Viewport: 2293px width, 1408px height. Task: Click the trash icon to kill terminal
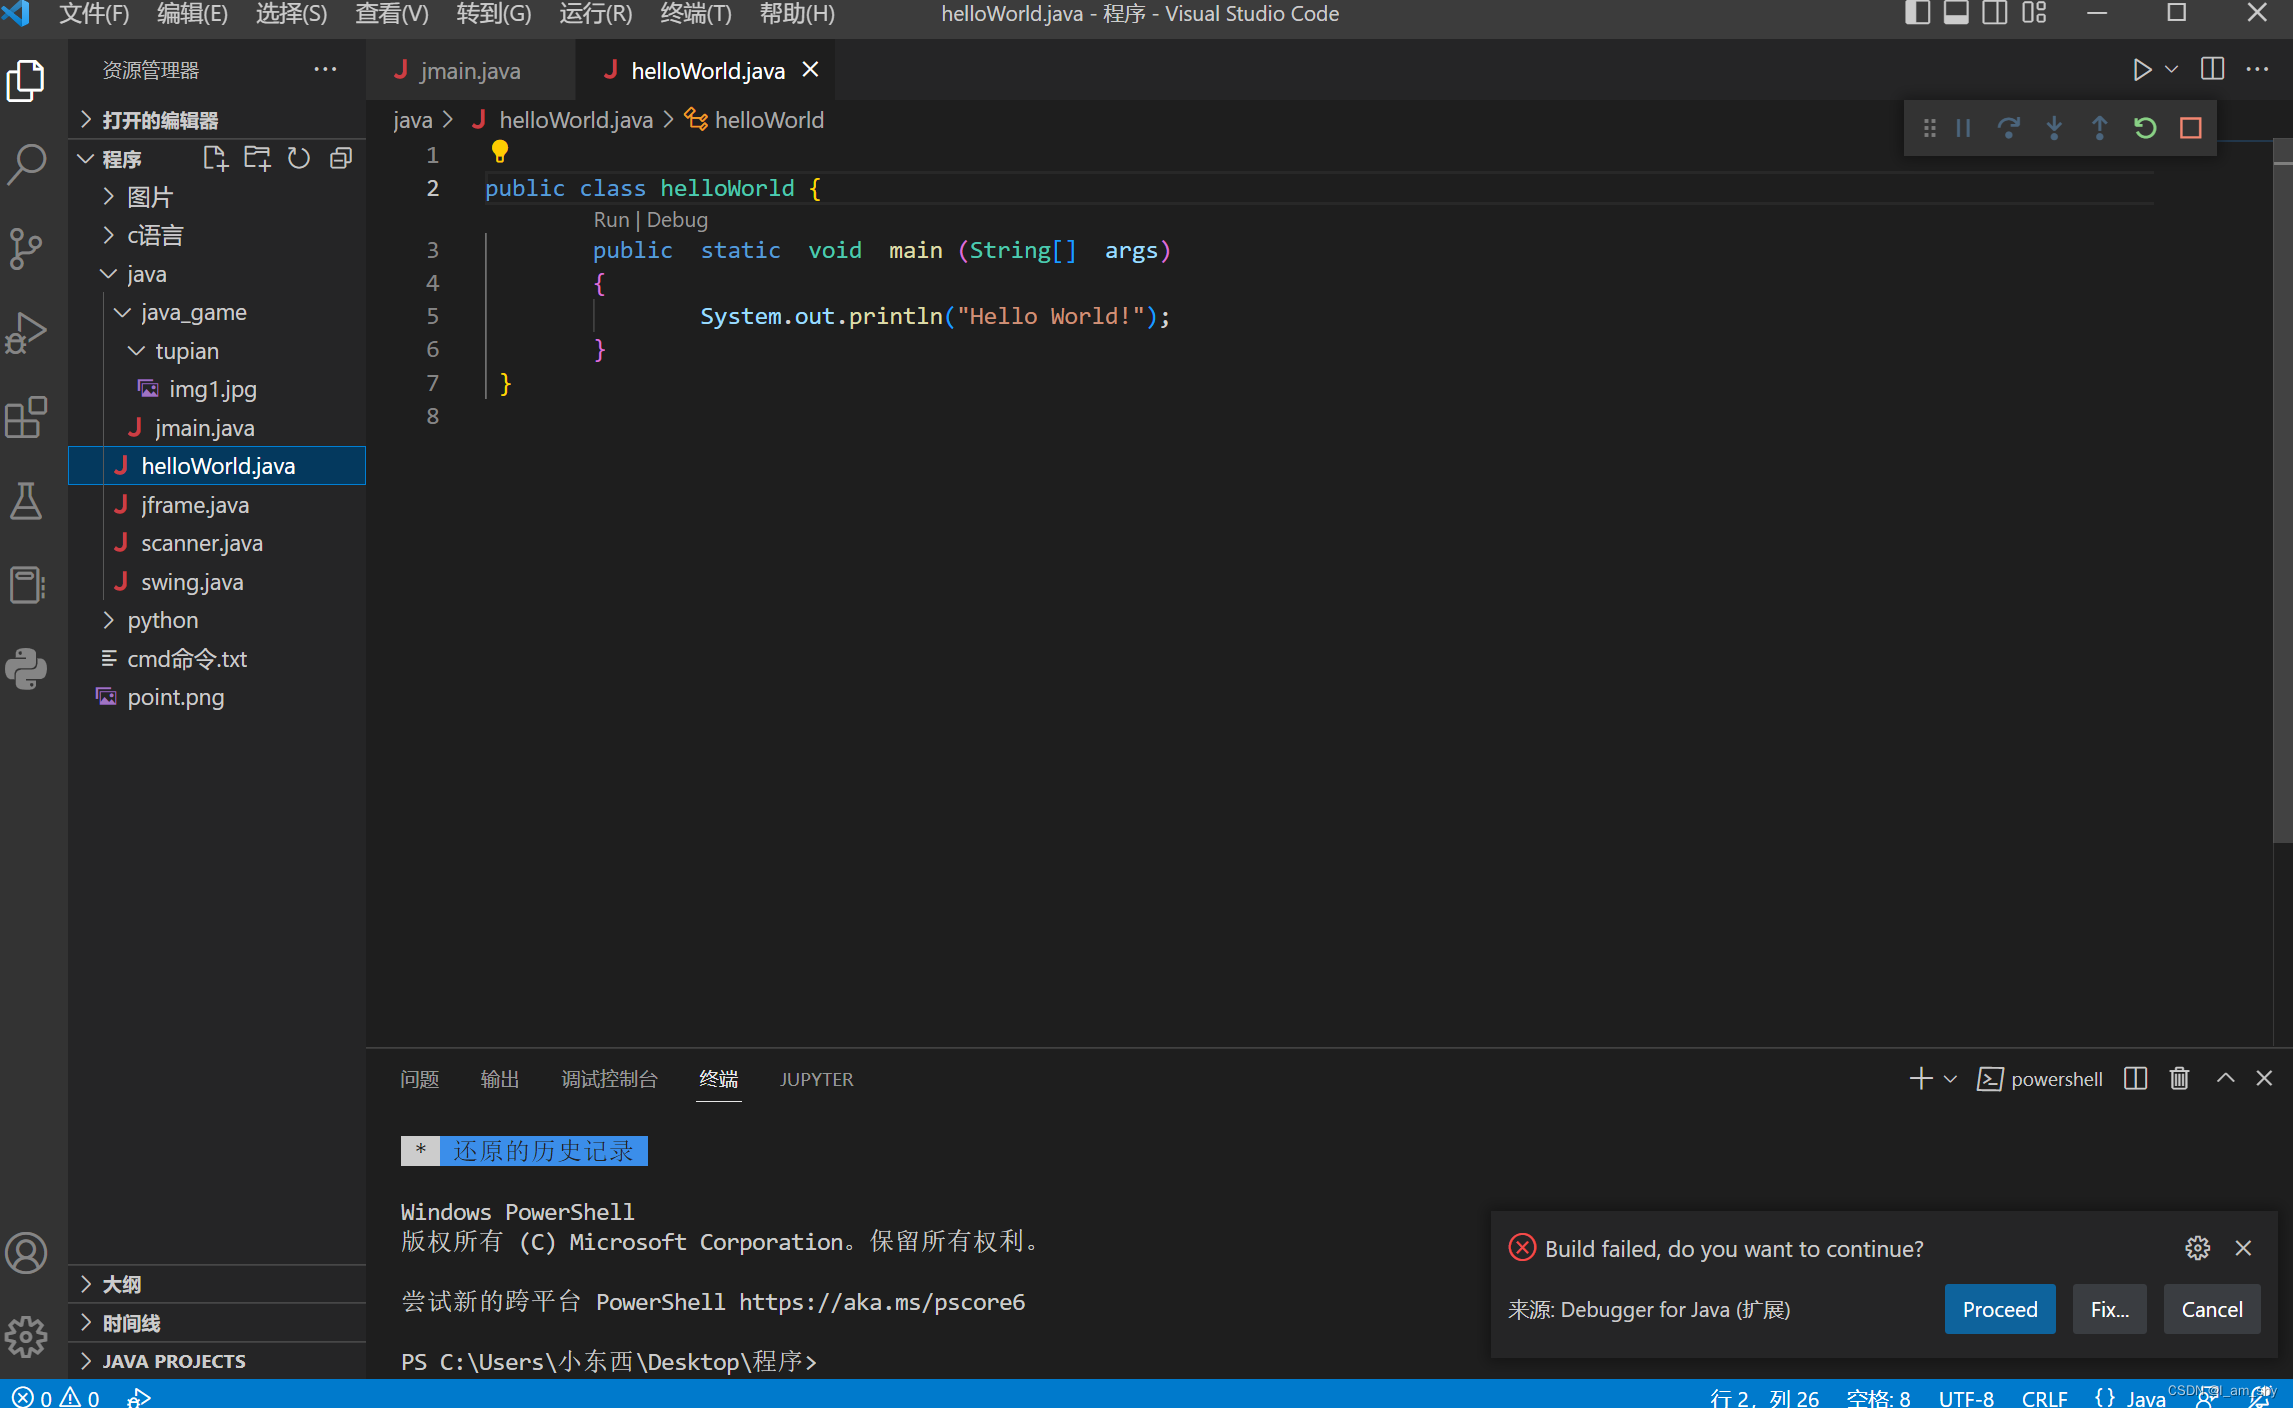2179,1079
